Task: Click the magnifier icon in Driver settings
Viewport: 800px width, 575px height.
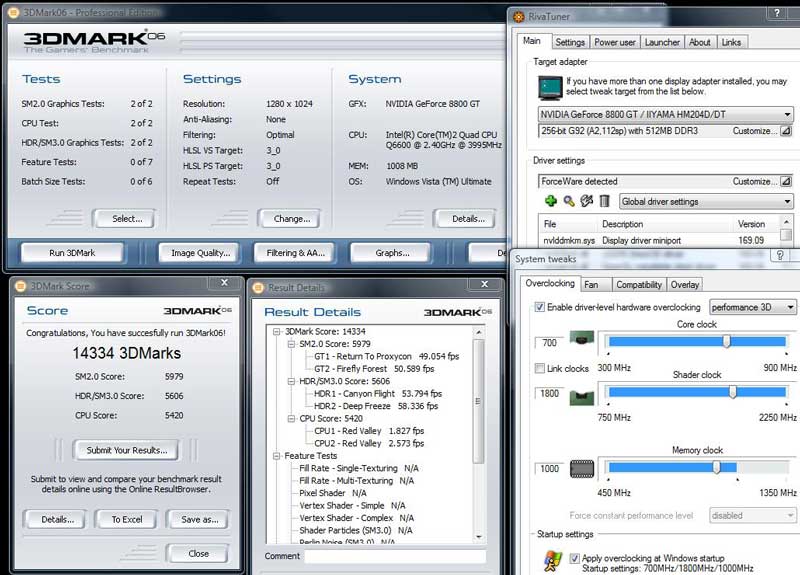Action: (569, 201)
